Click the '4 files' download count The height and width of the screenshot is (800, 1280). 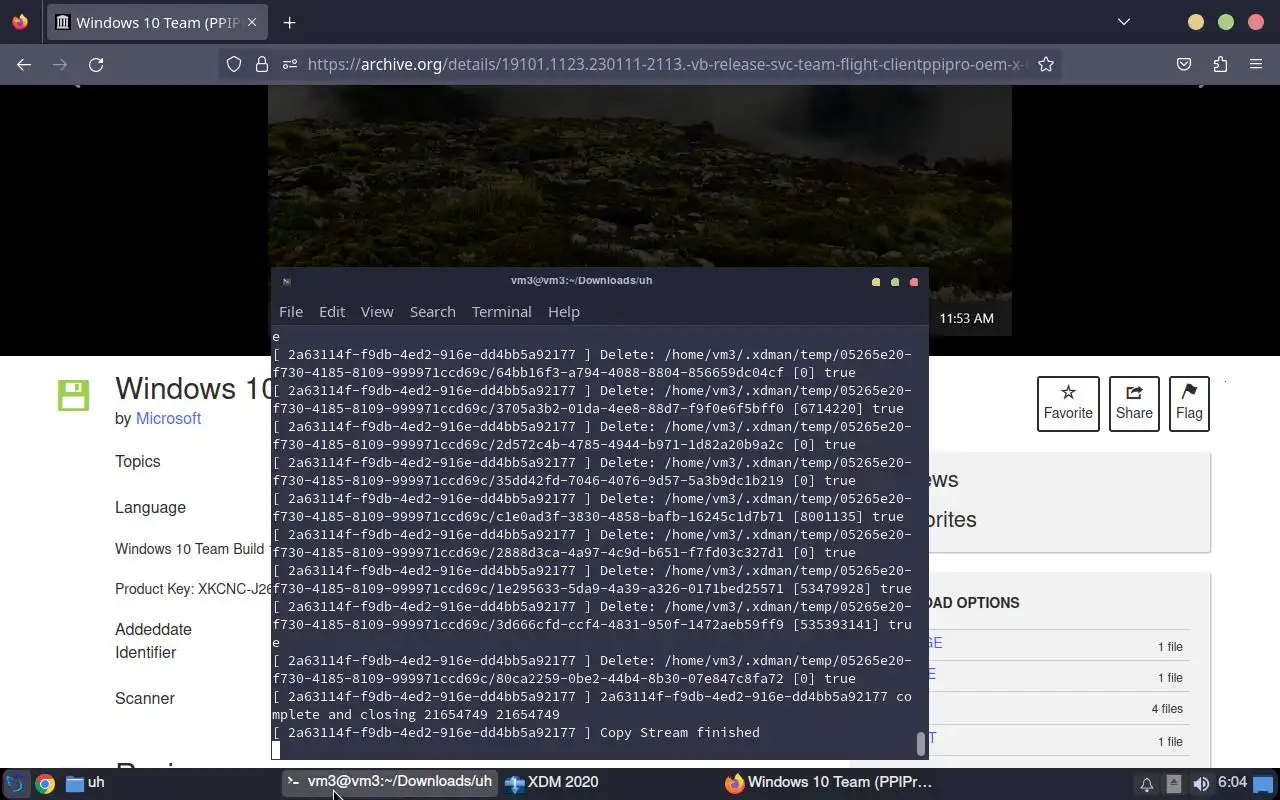(x=1167, y=709)
